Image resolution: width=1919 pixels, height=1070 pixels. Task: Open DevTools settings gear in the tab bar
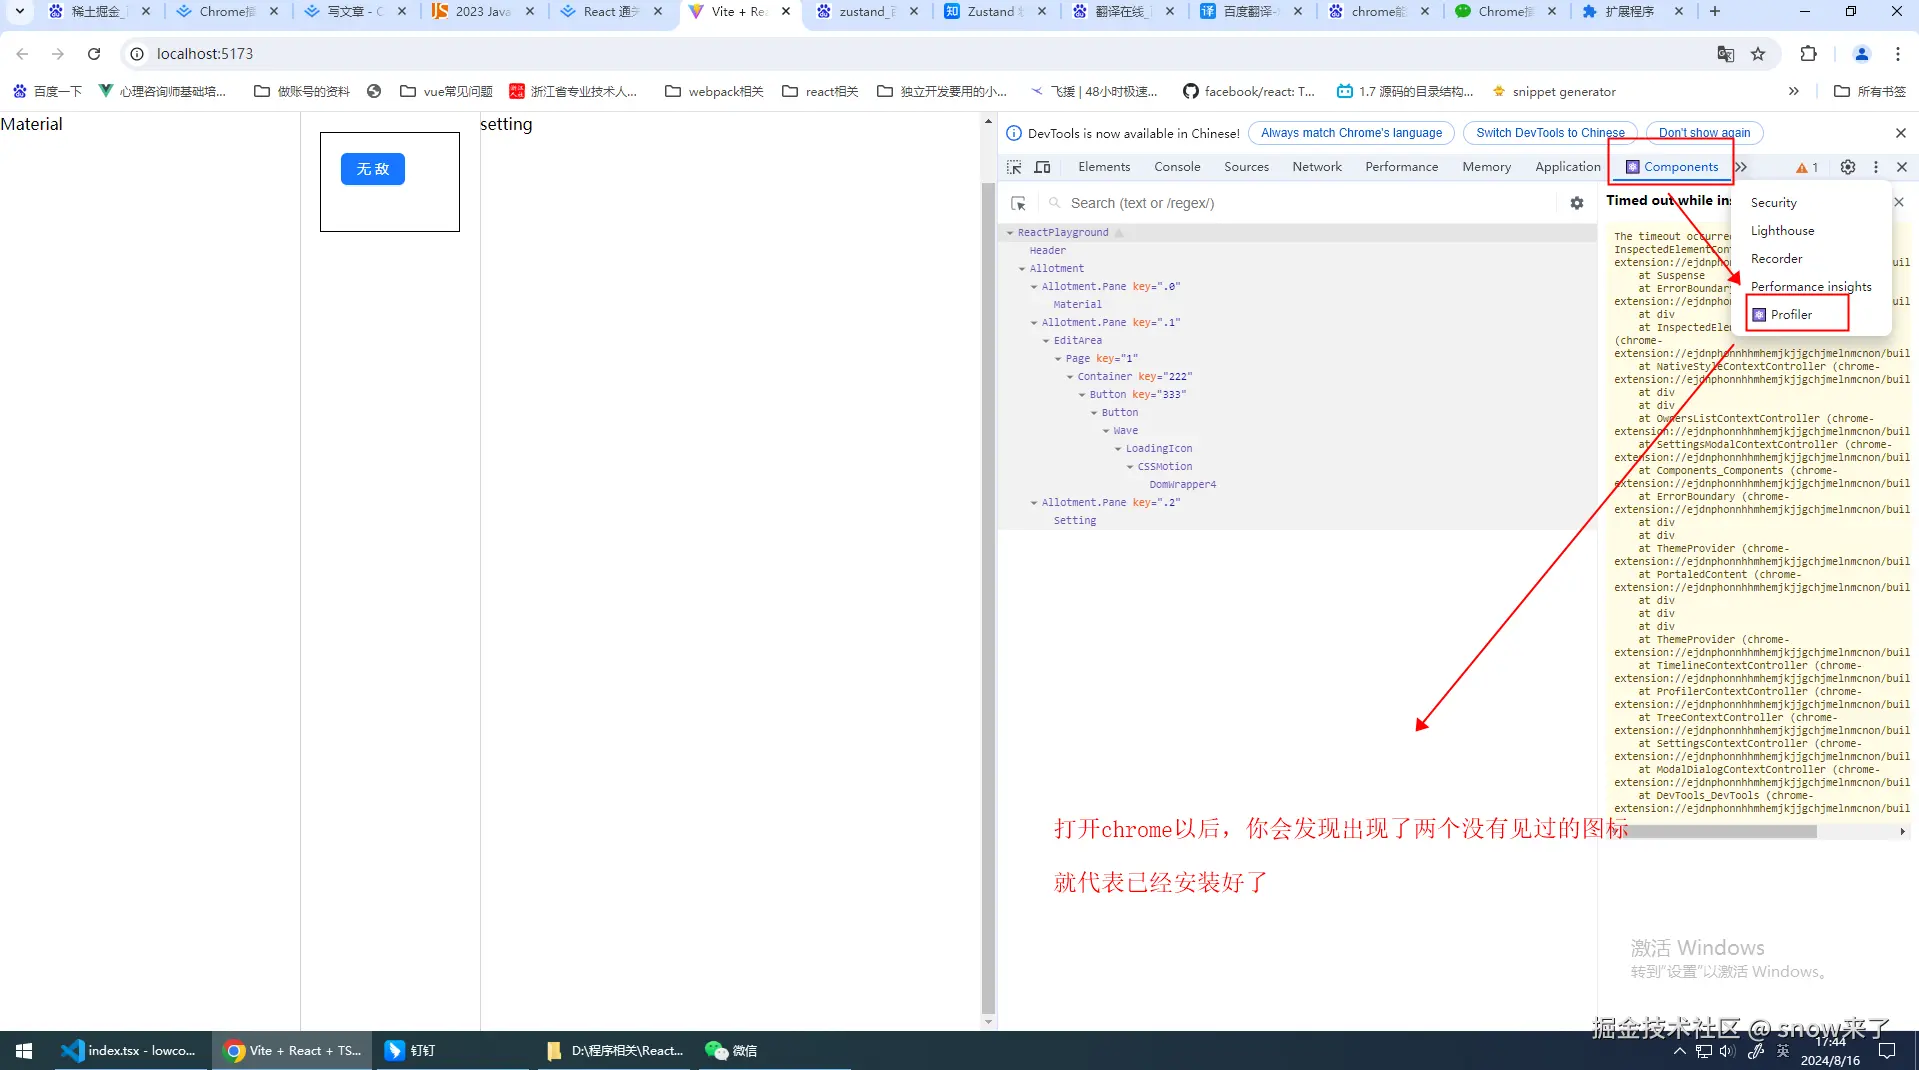coord(1848,167)
